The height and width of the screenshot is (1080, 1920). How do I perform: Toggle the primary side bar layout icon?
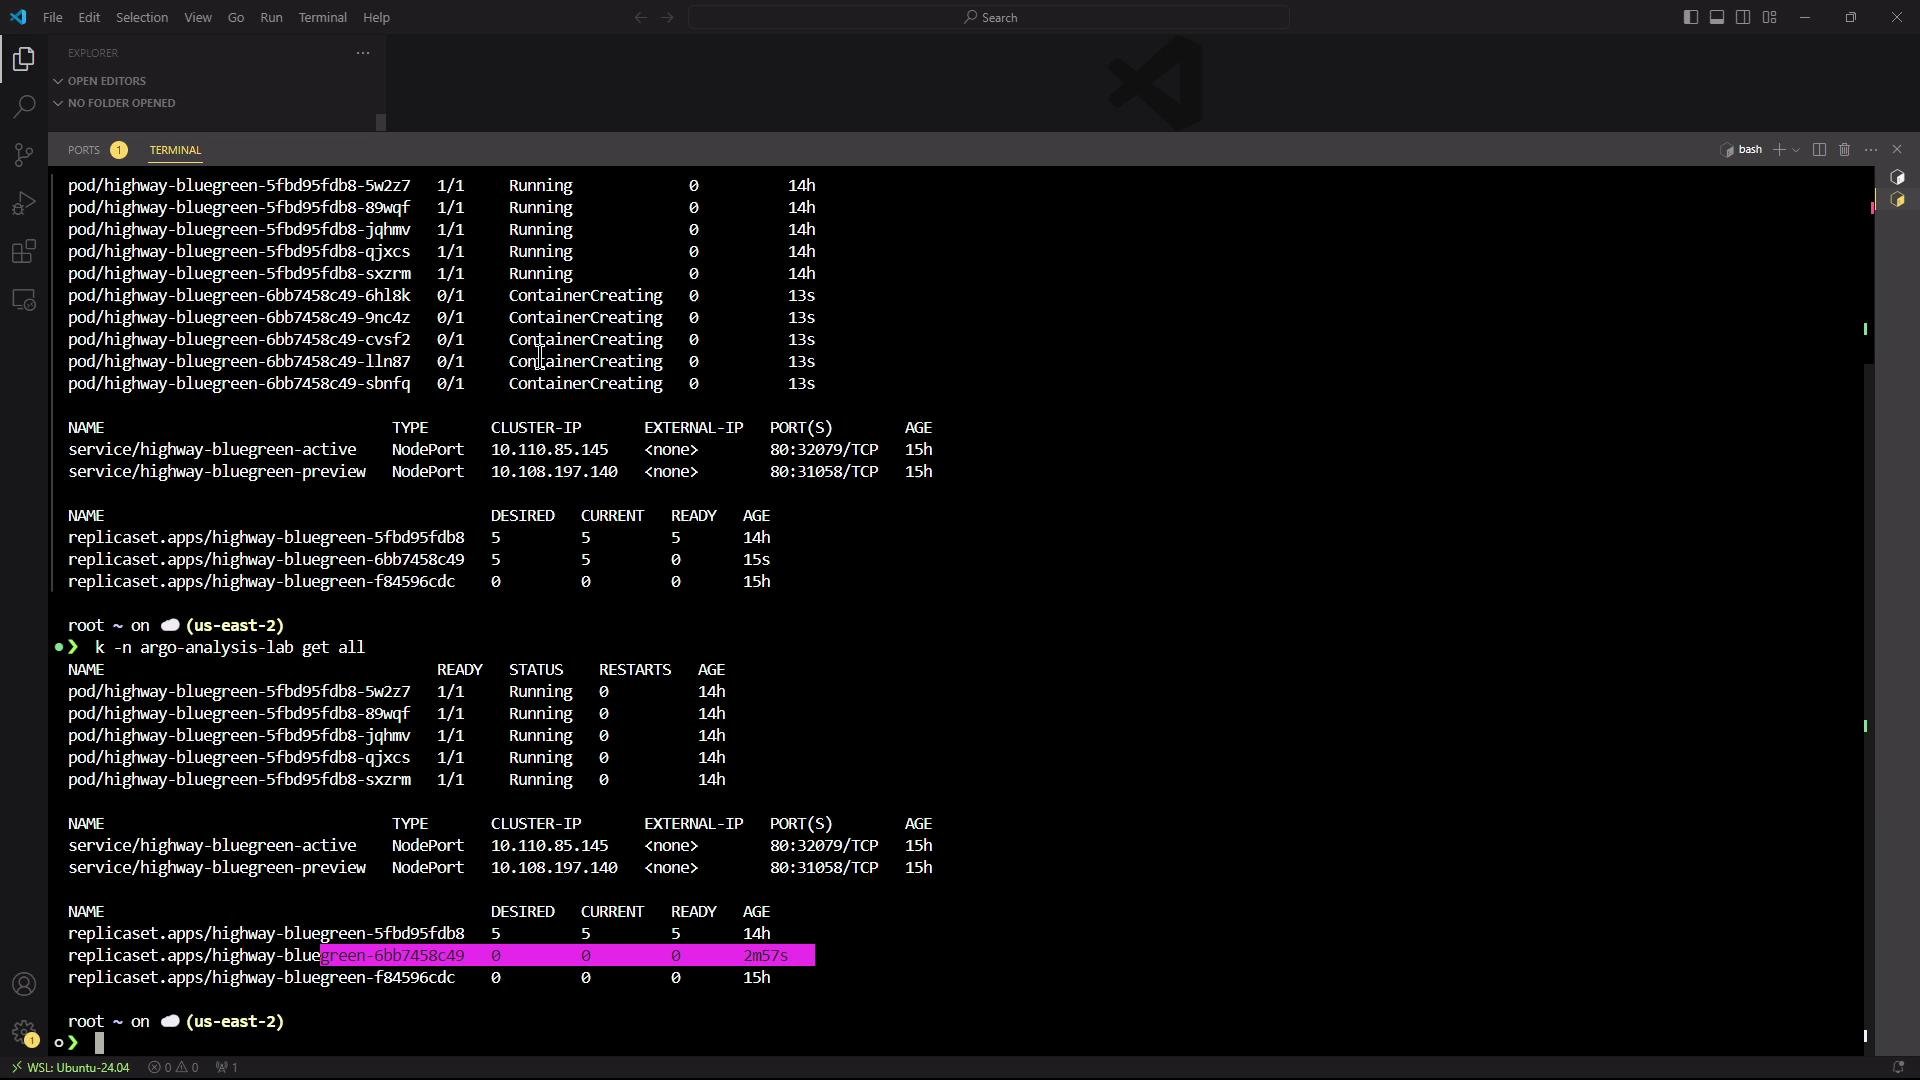pyautogui.click(x=1690, y=17)
